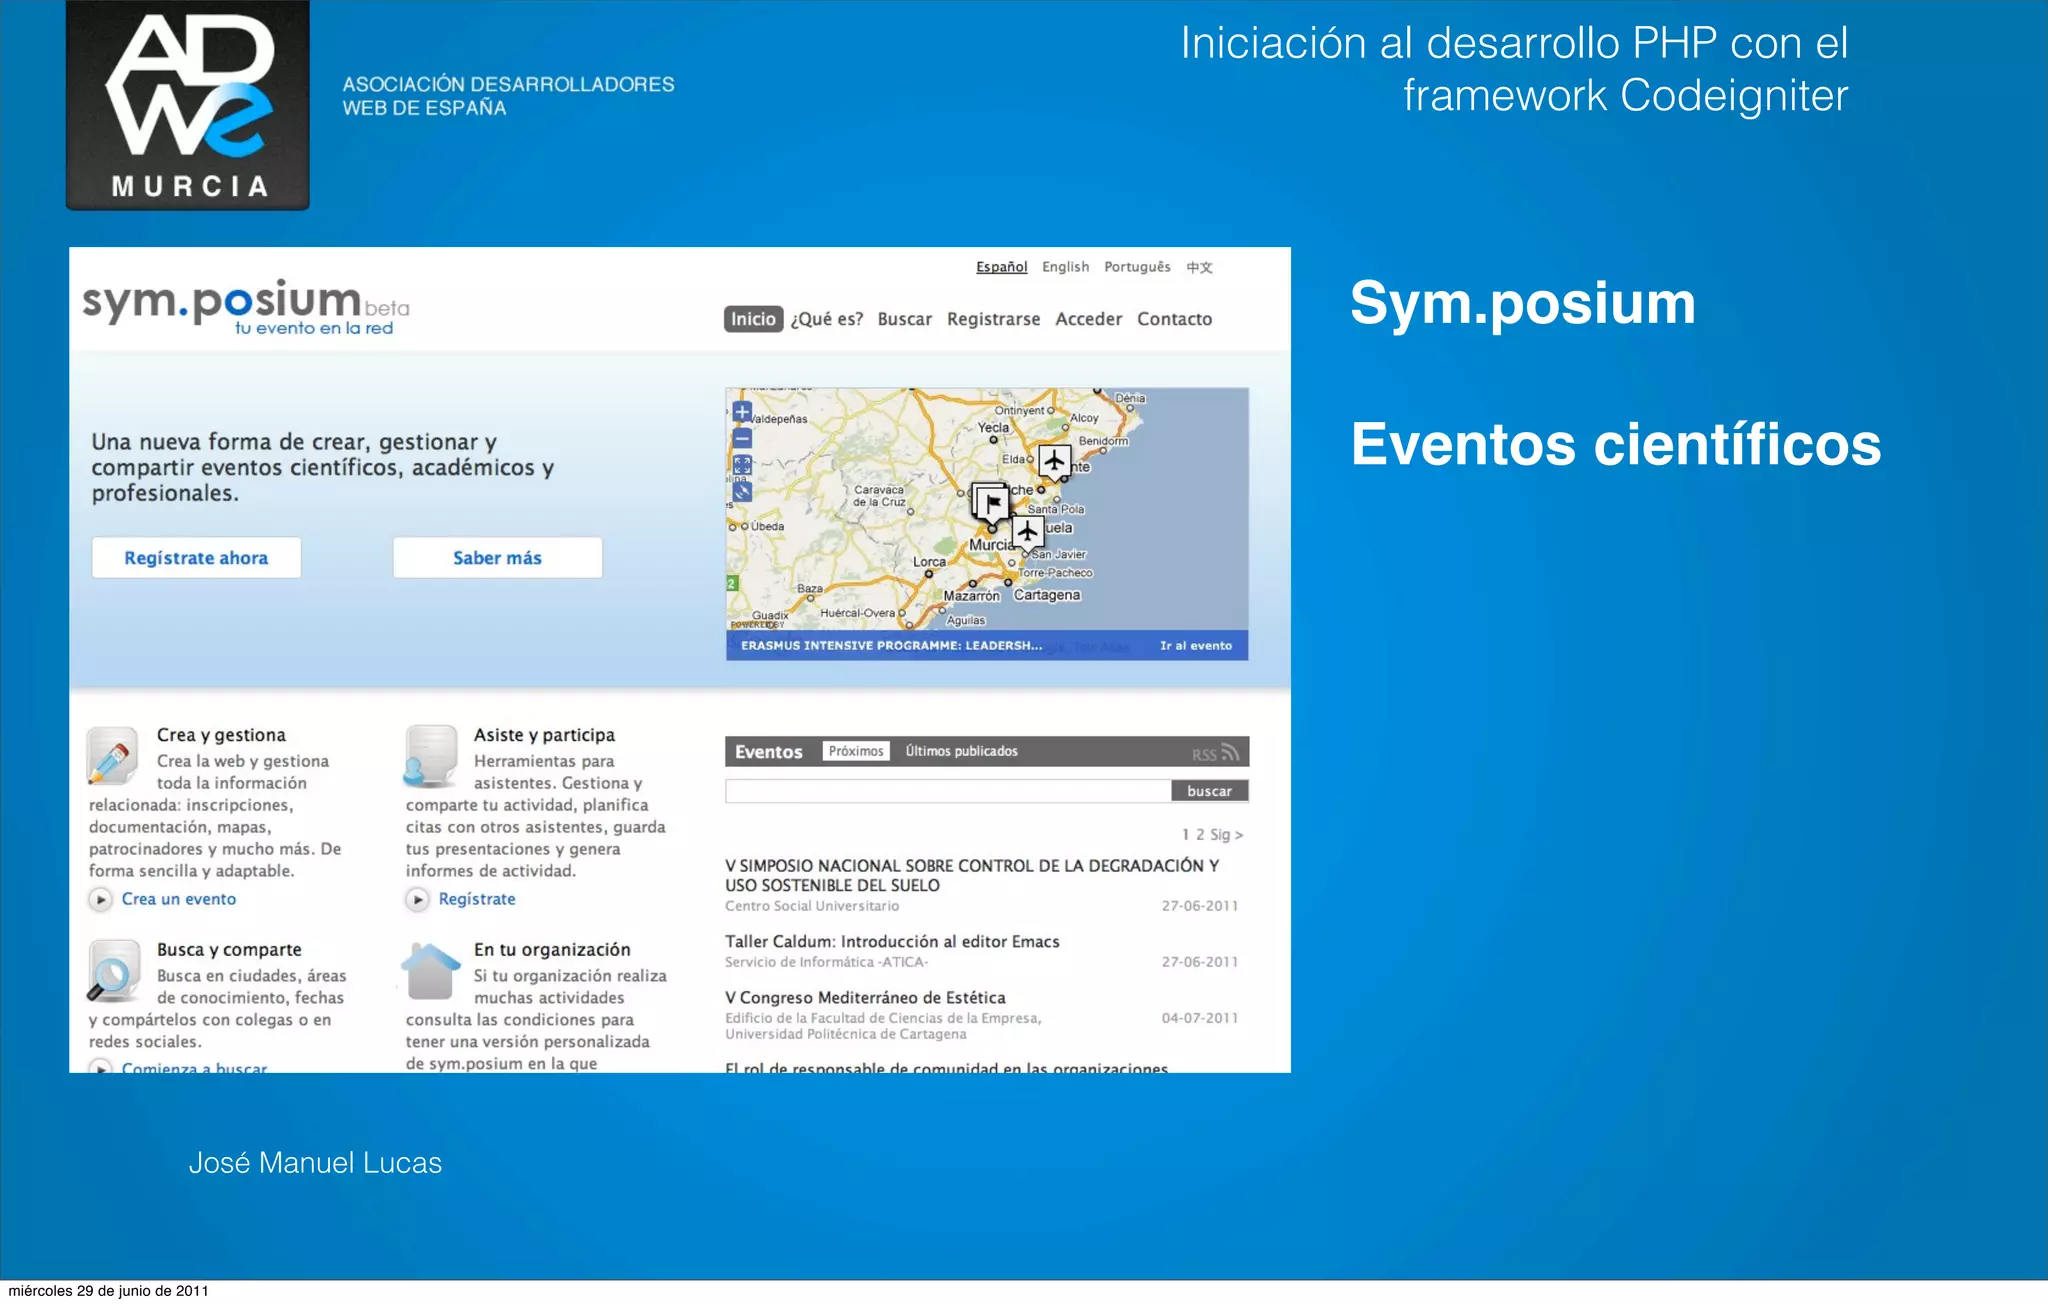Select the Próximos events tab
Viewport: 2048px width, 1304px height.
click(x=856, y=751)
